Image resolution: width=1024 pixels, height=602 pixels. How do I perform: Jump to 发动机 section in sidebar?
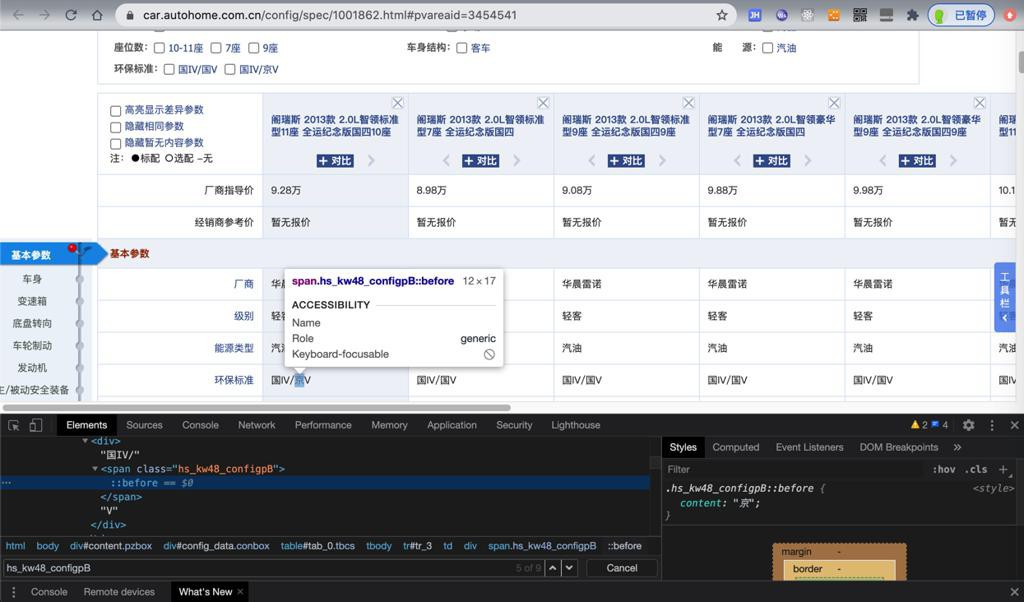32,368
